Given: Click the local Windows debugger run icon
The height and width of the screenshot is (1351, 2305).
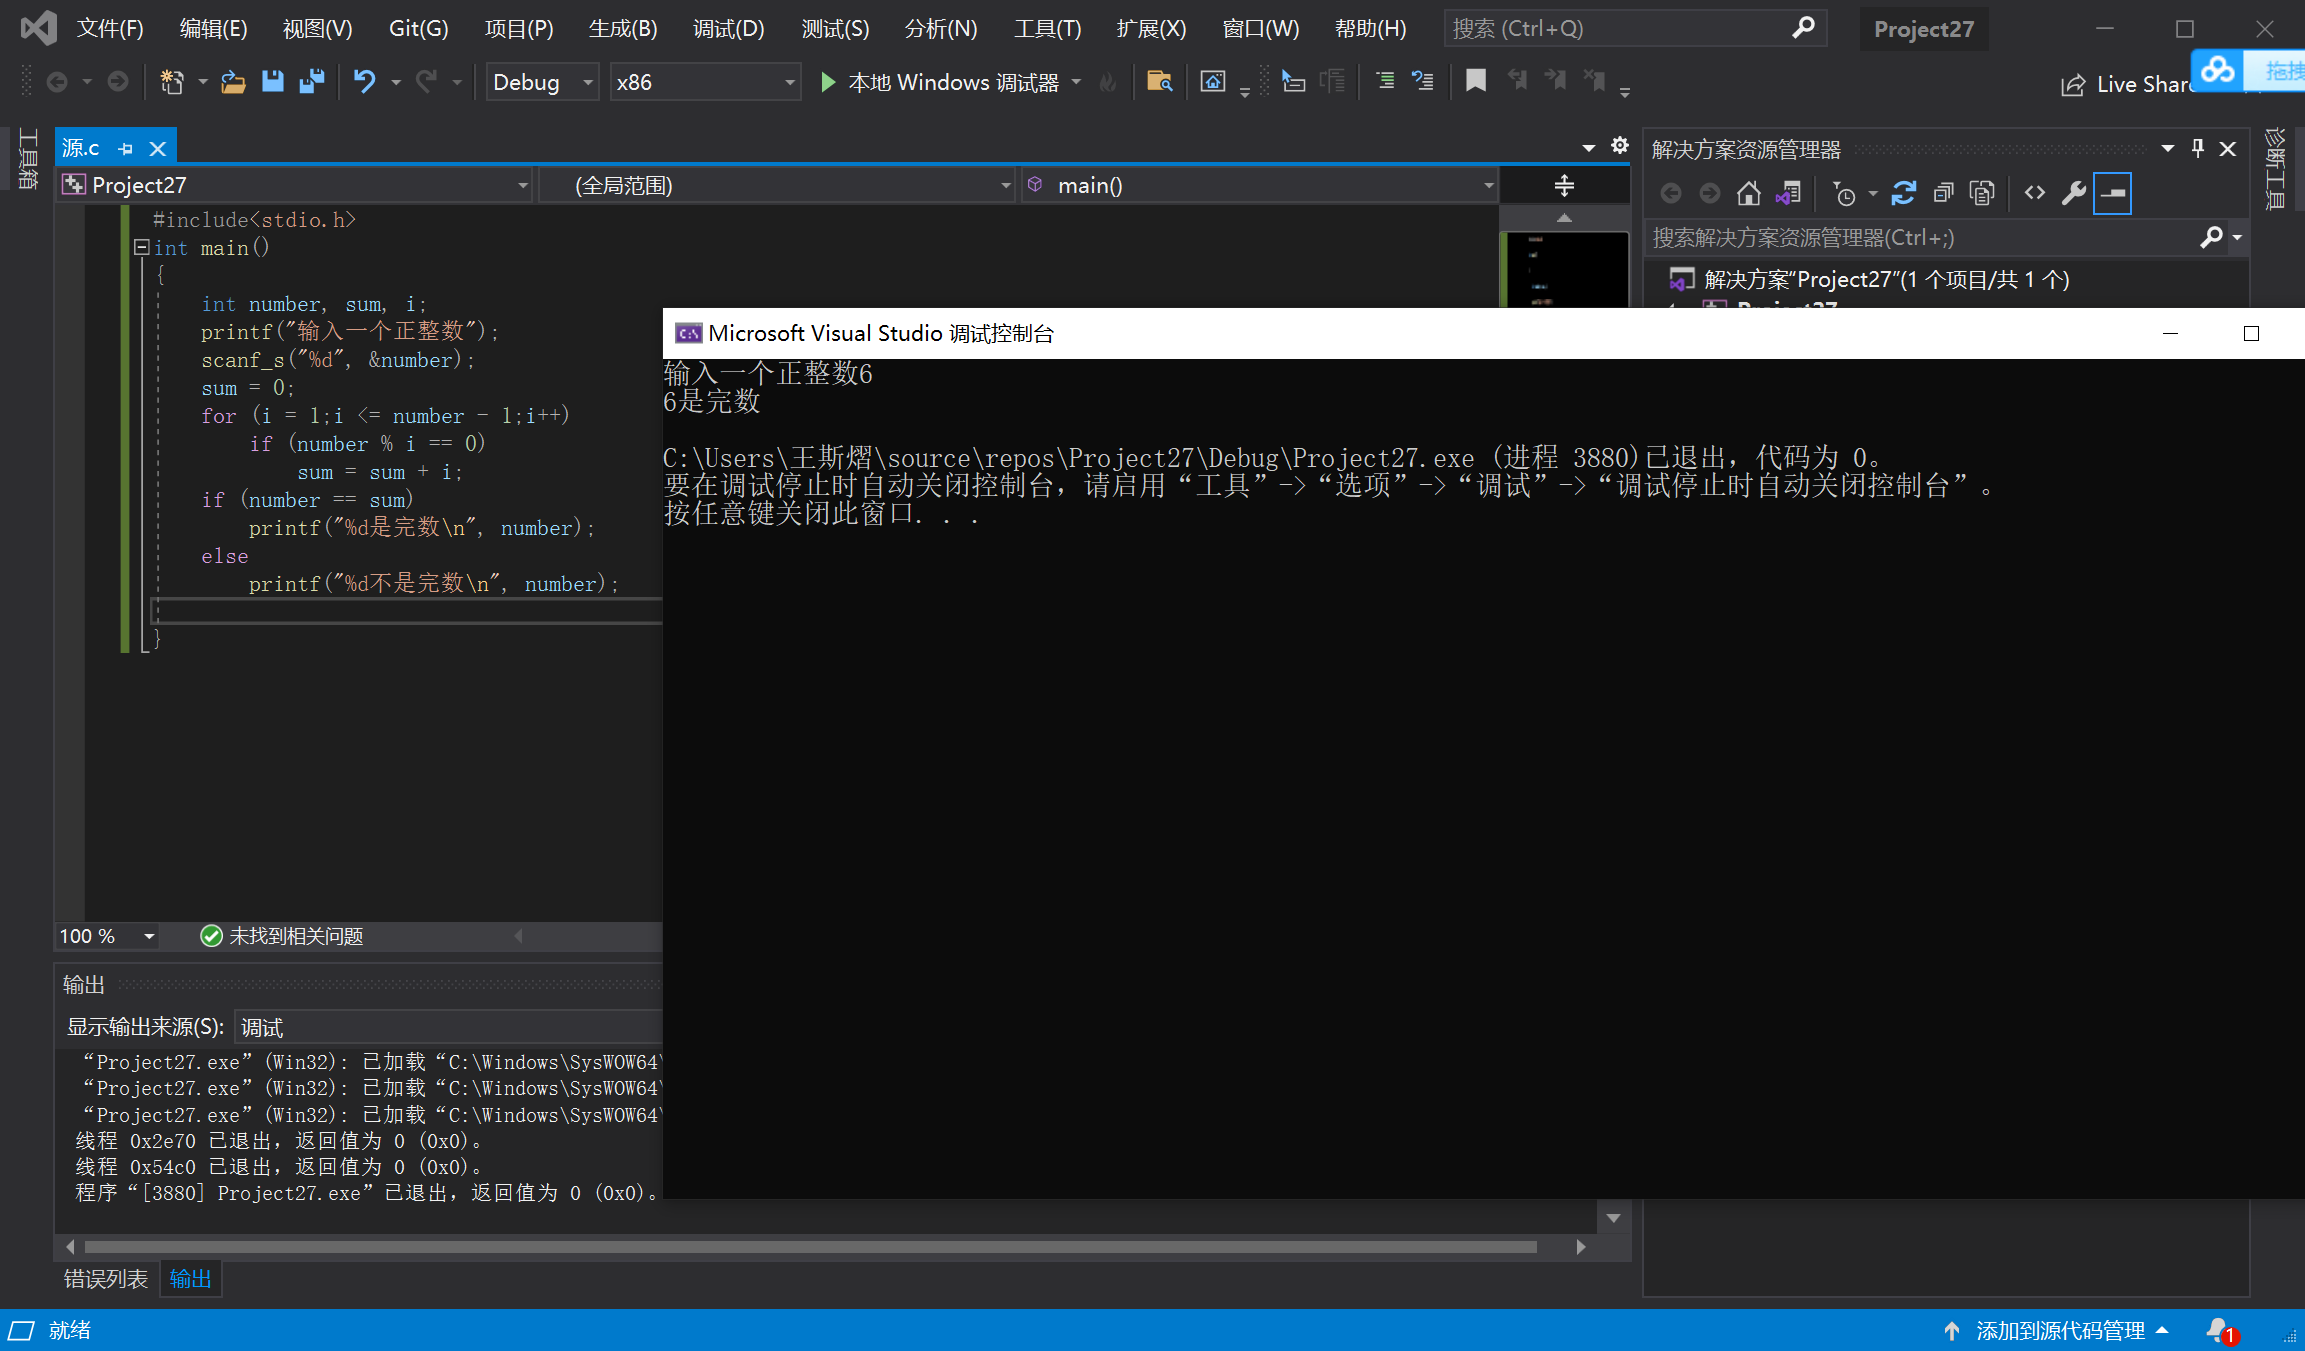Looking at the screenshot, I should [826, 82].
